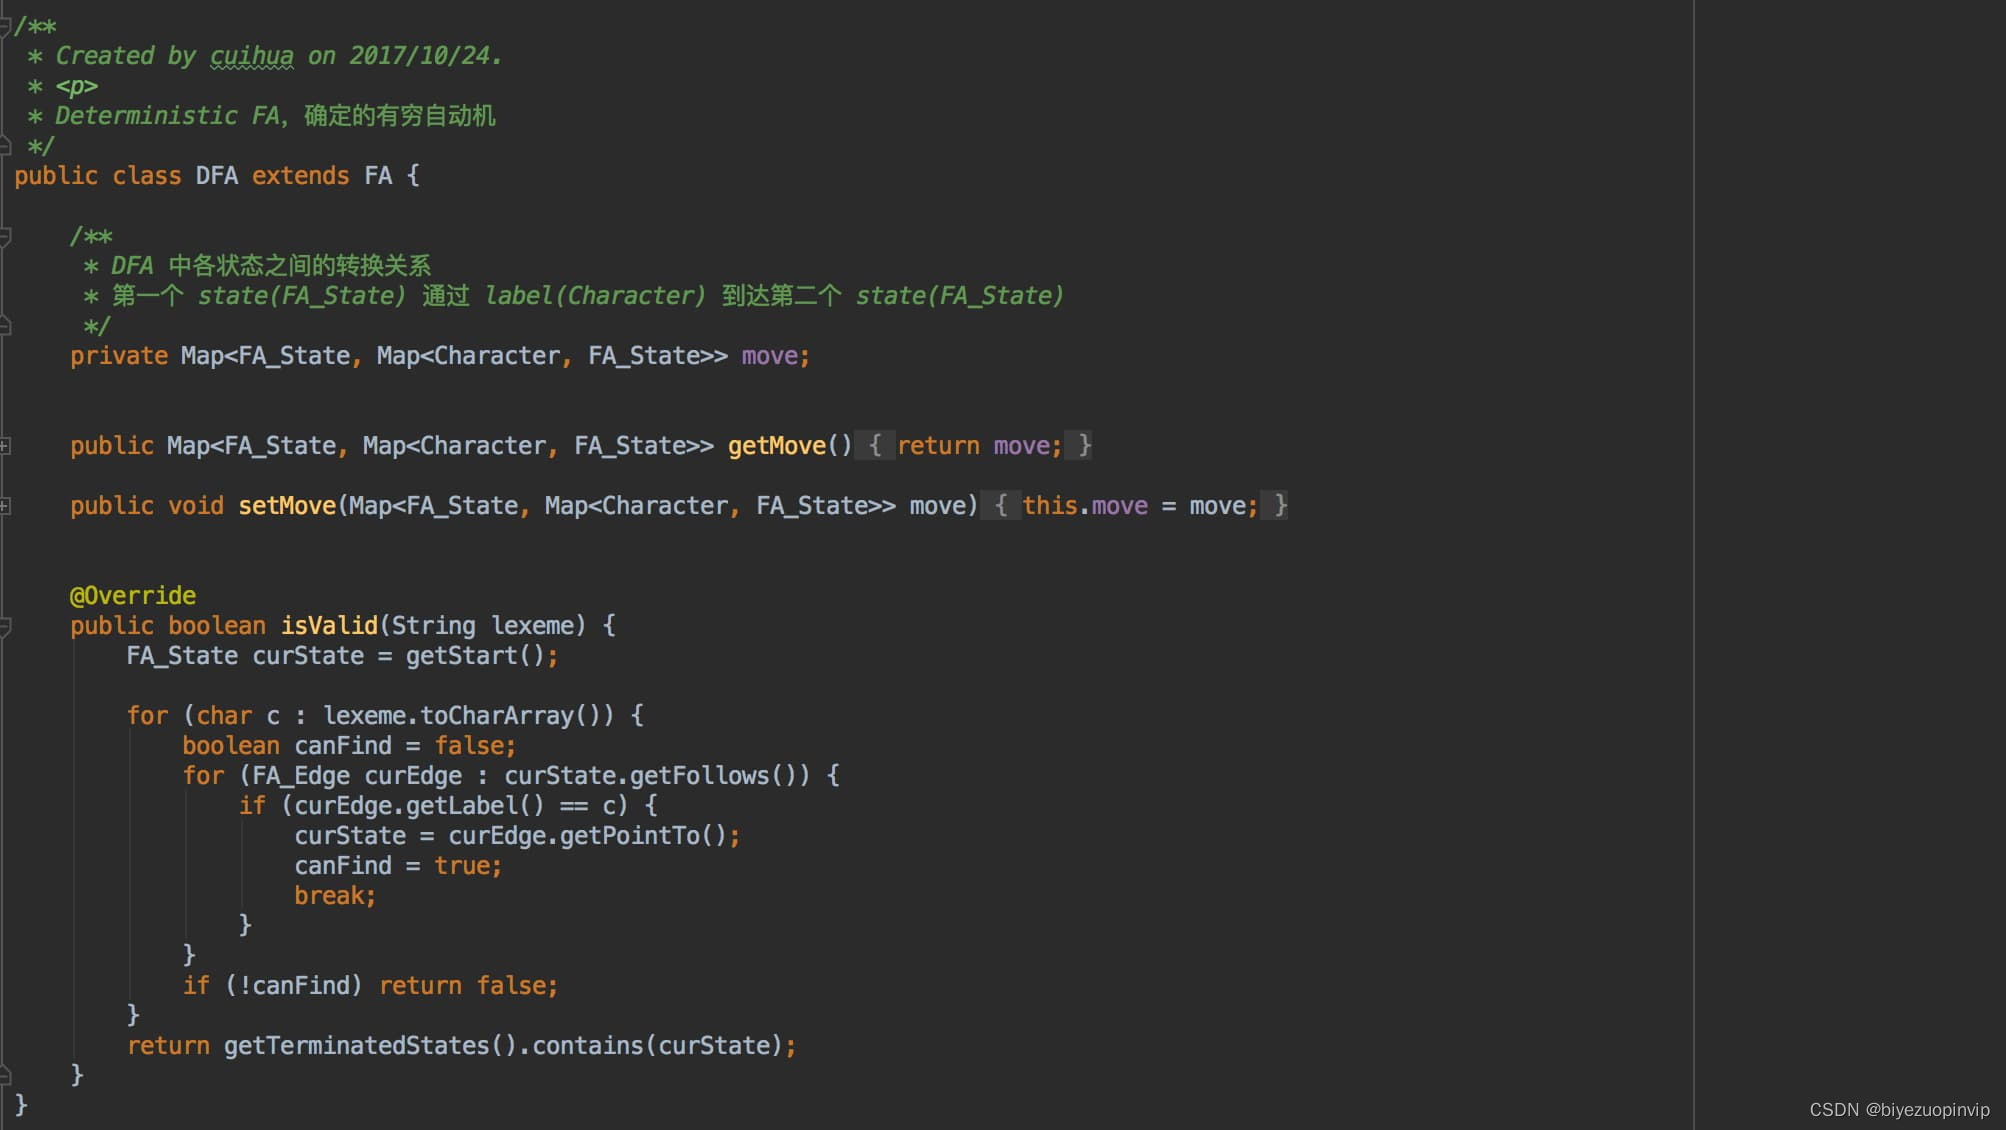Click the fold icon beside isValid method

(x=5, y=625)
